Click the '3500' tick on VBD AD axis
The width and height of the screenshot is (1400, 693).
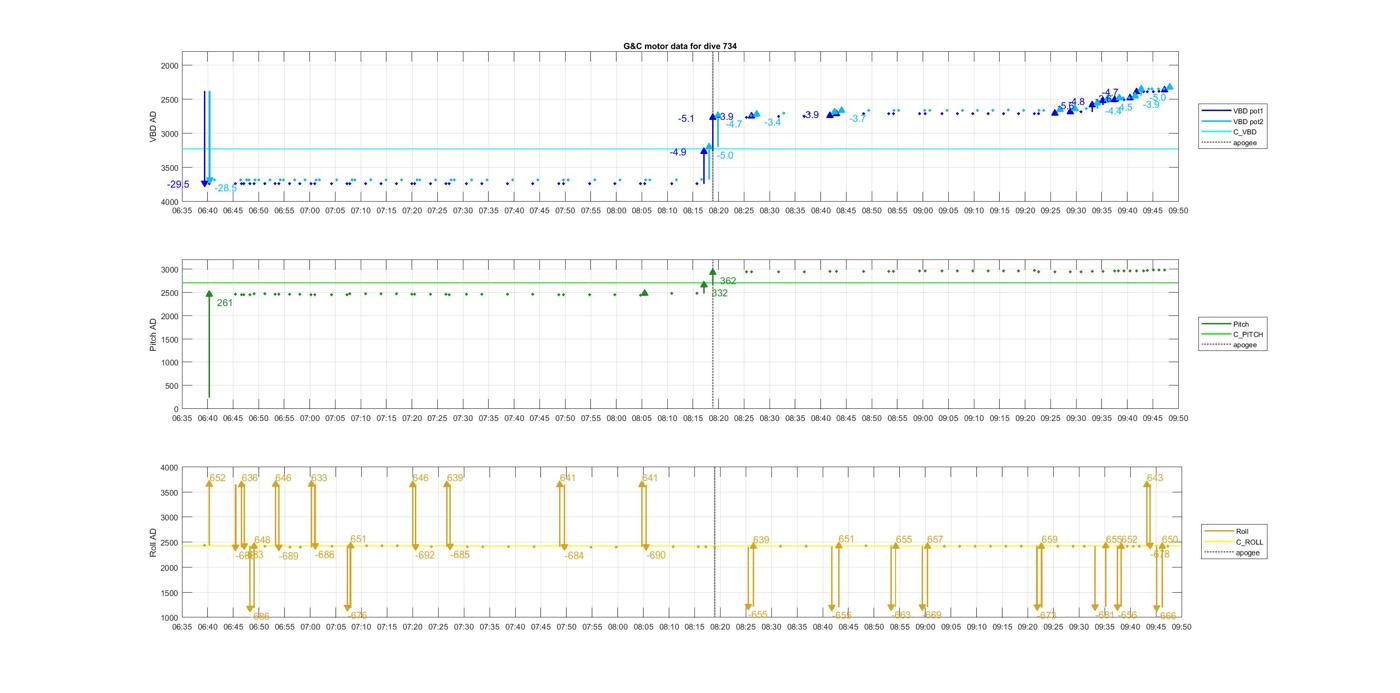click(169, 168)
